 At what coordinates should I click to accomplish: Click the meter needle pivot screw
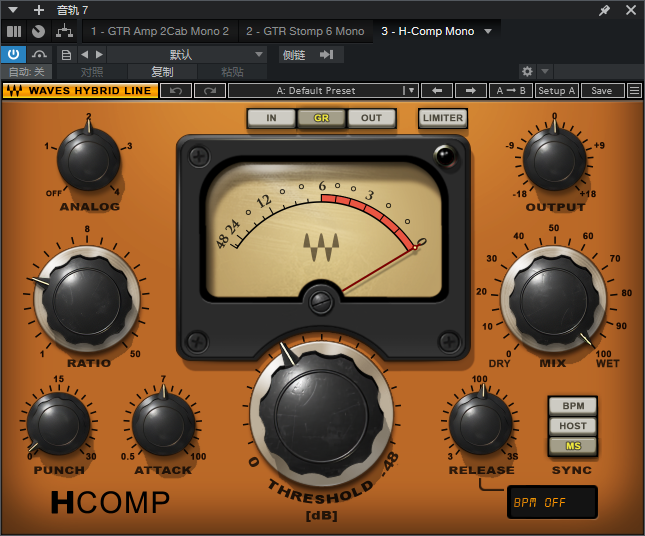(x=321, y=302)
